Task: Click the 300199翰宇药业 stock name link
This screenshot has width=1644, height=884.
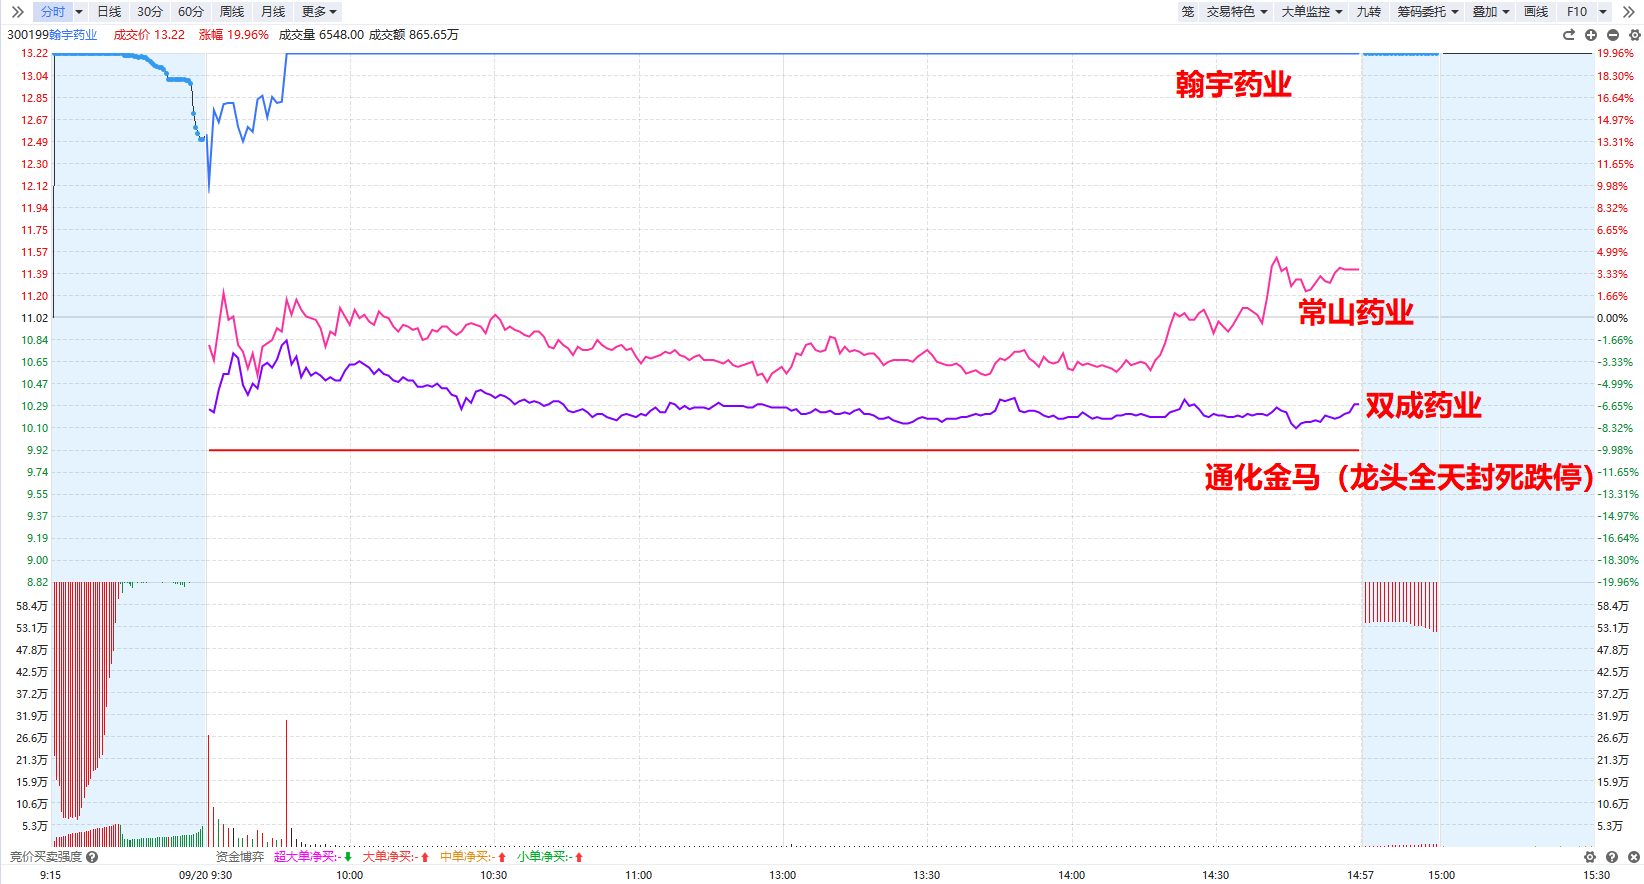Action: tap(52, 35)
